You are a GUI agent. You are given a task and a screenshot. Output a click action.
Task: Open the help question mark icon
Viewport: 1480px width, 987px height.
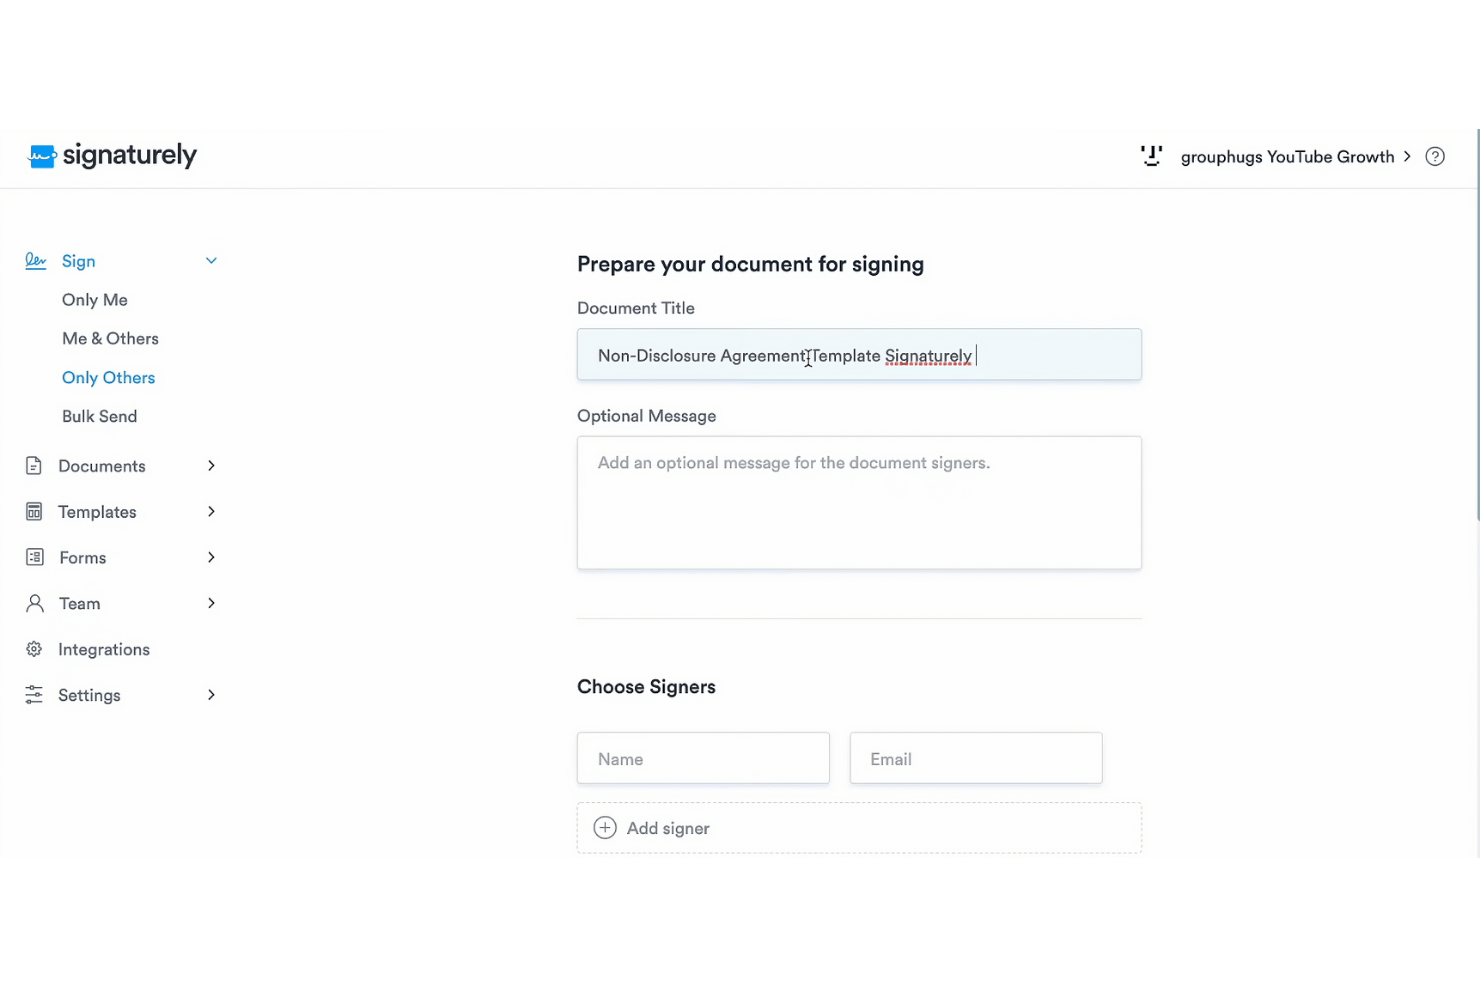(1435, 156)
